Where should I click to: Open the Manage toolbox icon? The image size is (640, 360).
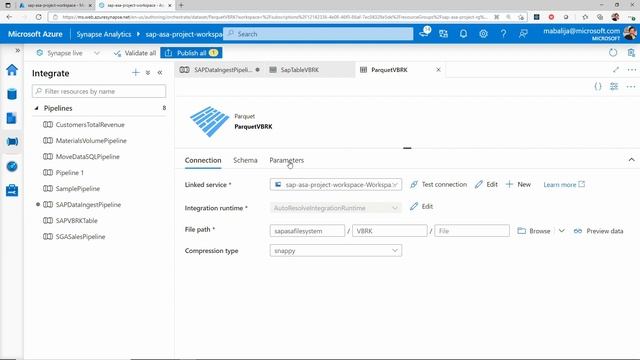point(12,190)
